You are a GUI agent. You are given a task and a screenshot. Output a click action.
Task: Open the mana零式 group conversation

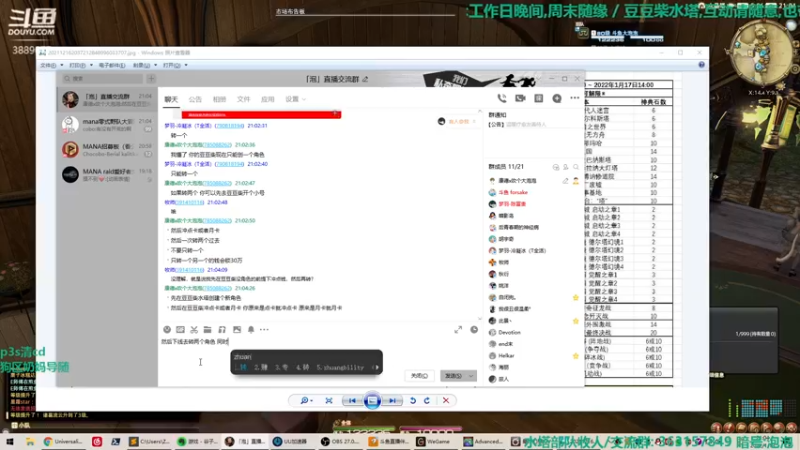tap(107, 124)
